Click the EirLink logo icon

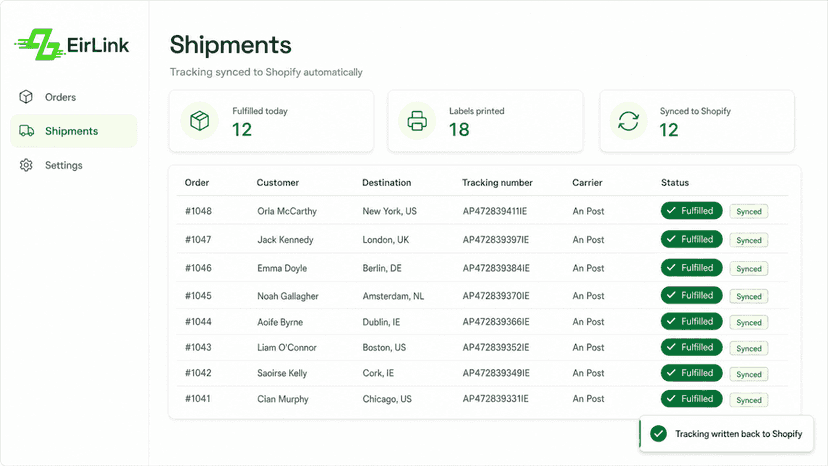(39, 44)
